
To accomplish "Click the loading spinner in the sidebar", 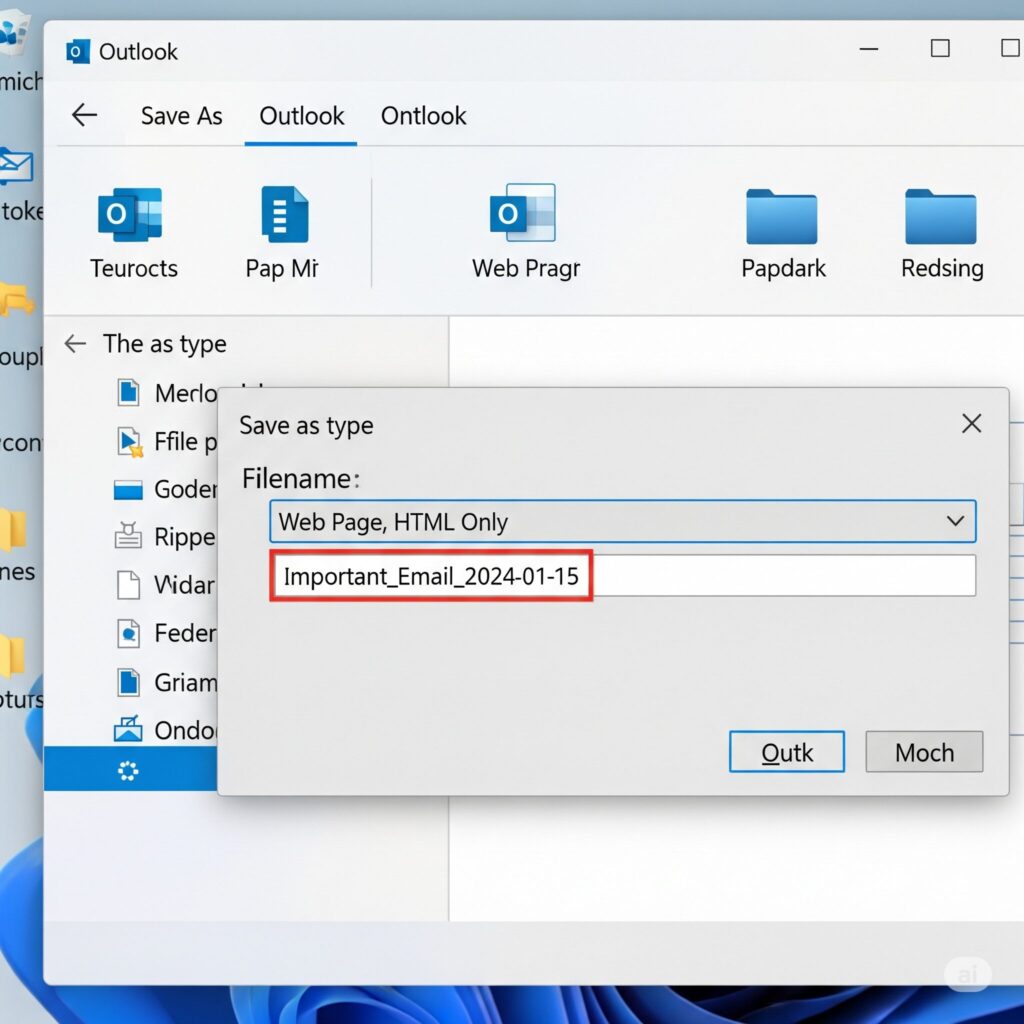I will [x=129, y=771].
